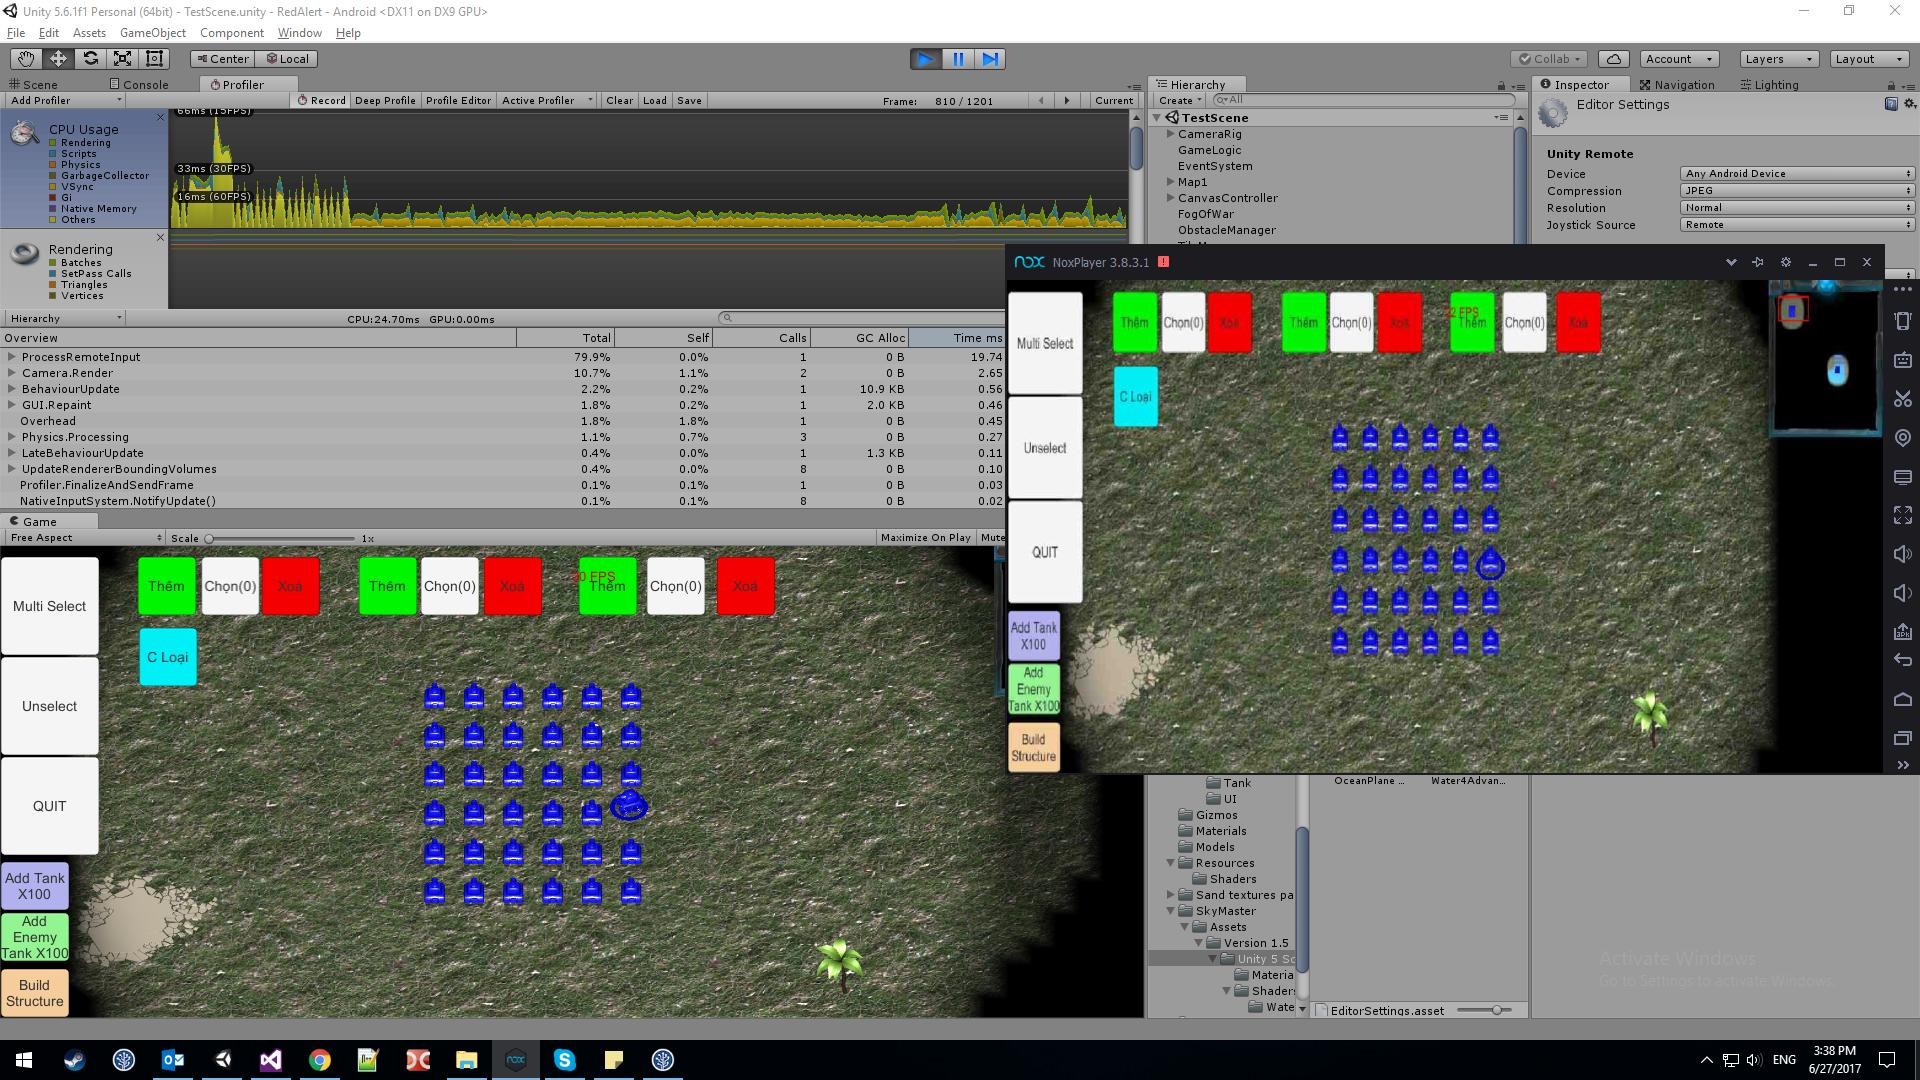The height and width of the screenshot is (1080, 1920).
Task: Open Device dropdown Any Android Device
Action: click(1797, 174)
